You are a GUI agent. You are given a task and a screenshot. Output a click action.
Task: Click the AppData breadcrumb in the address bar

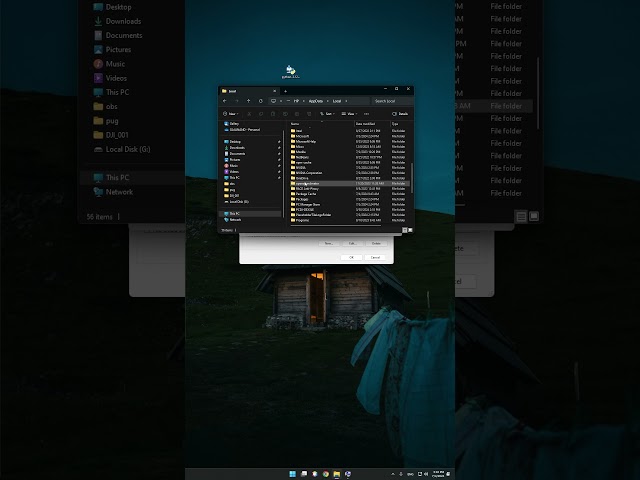click(x=316, y=101)
